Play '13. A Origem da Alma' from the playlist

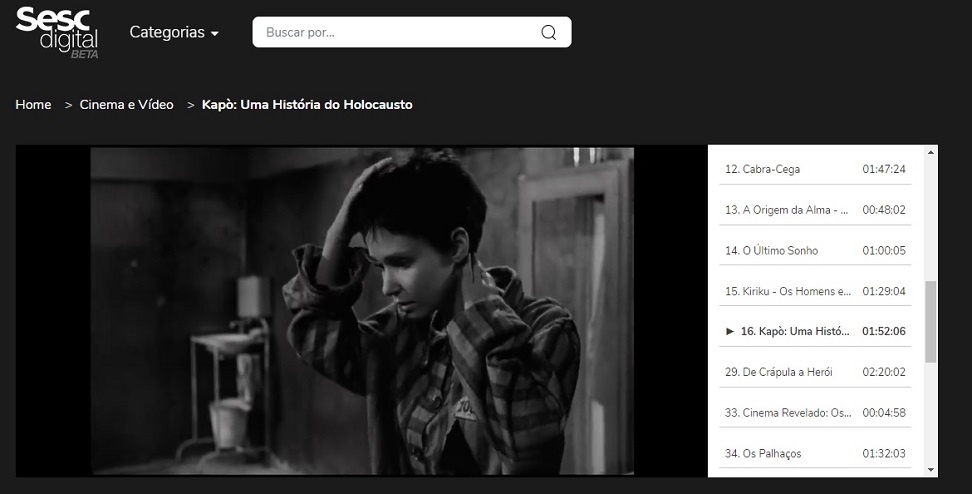click(x=785, y=210)
